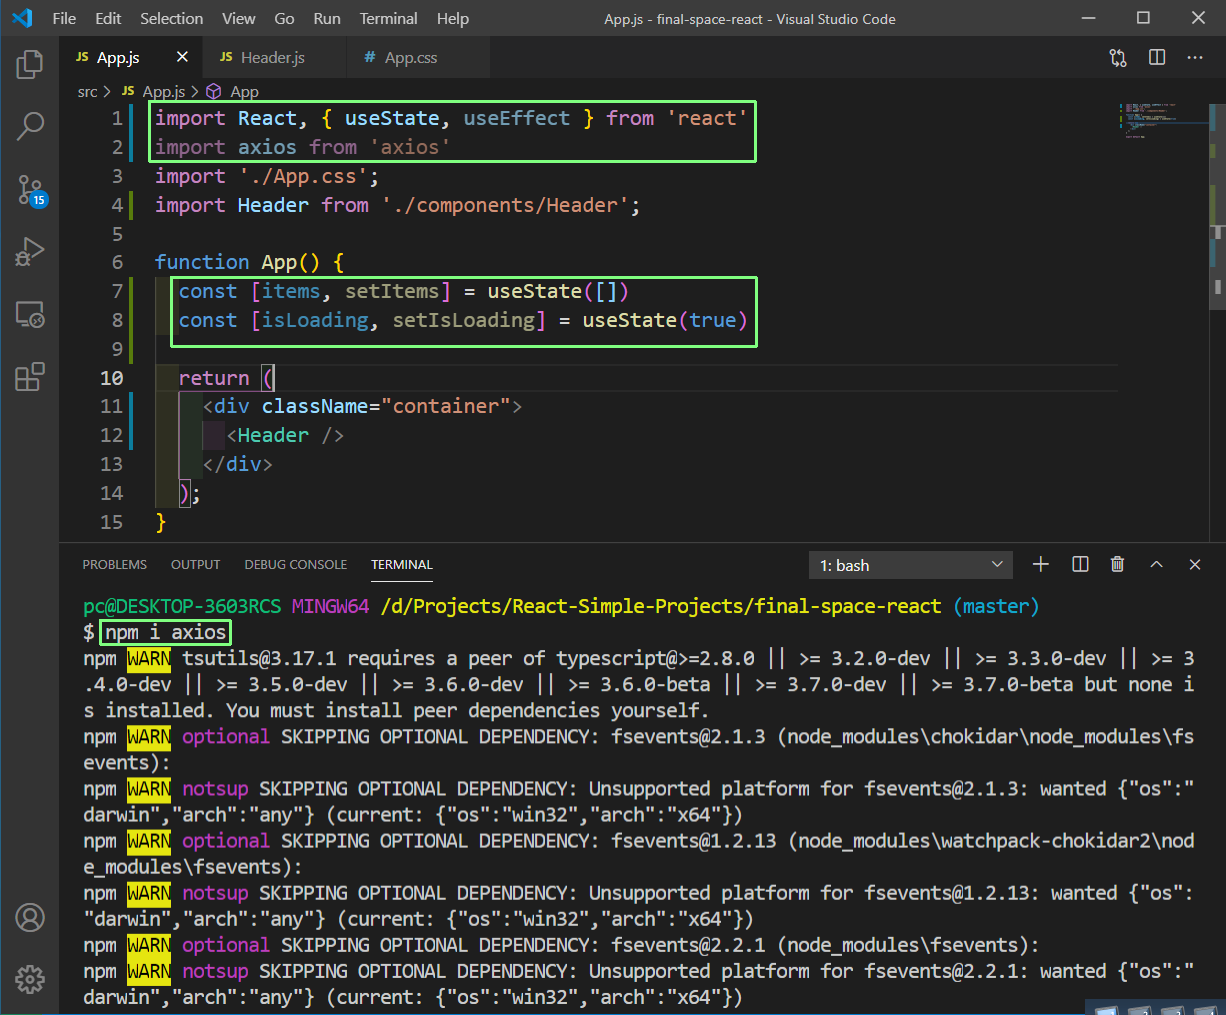Maximize the terminal panel with the chevron

click(1156, 564)
